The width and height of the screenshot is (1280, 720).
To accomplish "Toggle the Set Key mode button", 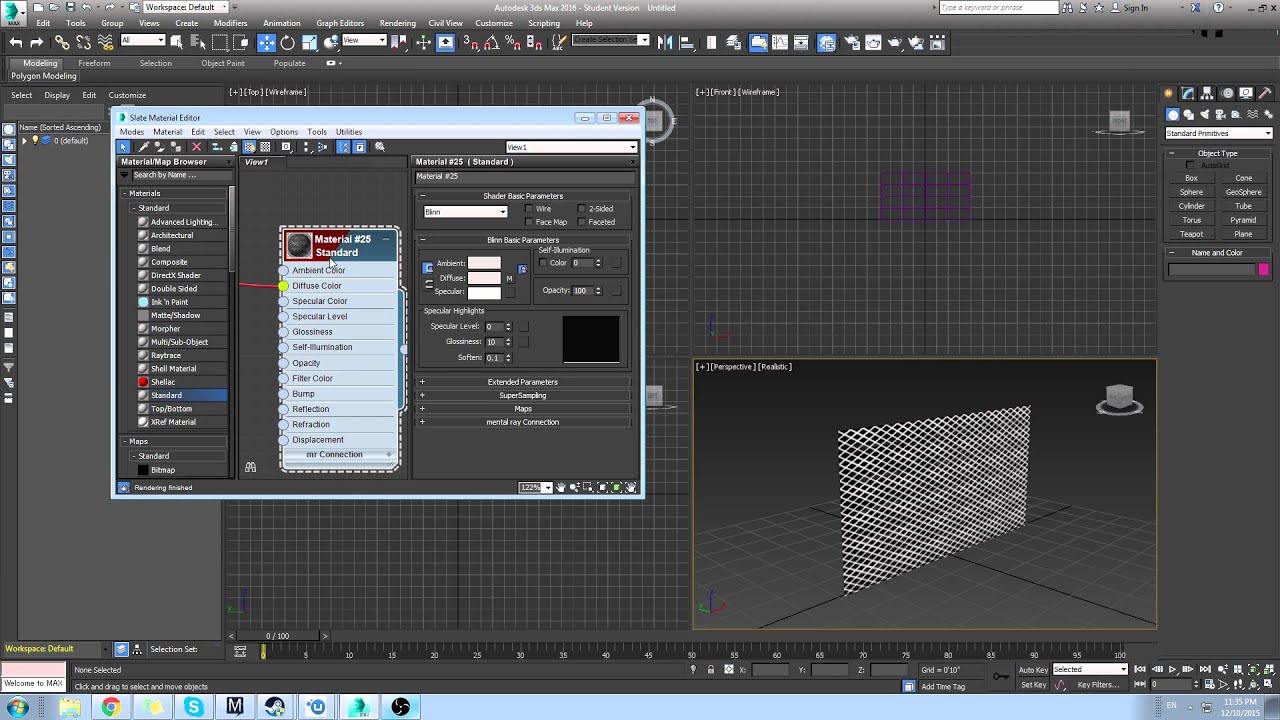I will point(1033,685).
